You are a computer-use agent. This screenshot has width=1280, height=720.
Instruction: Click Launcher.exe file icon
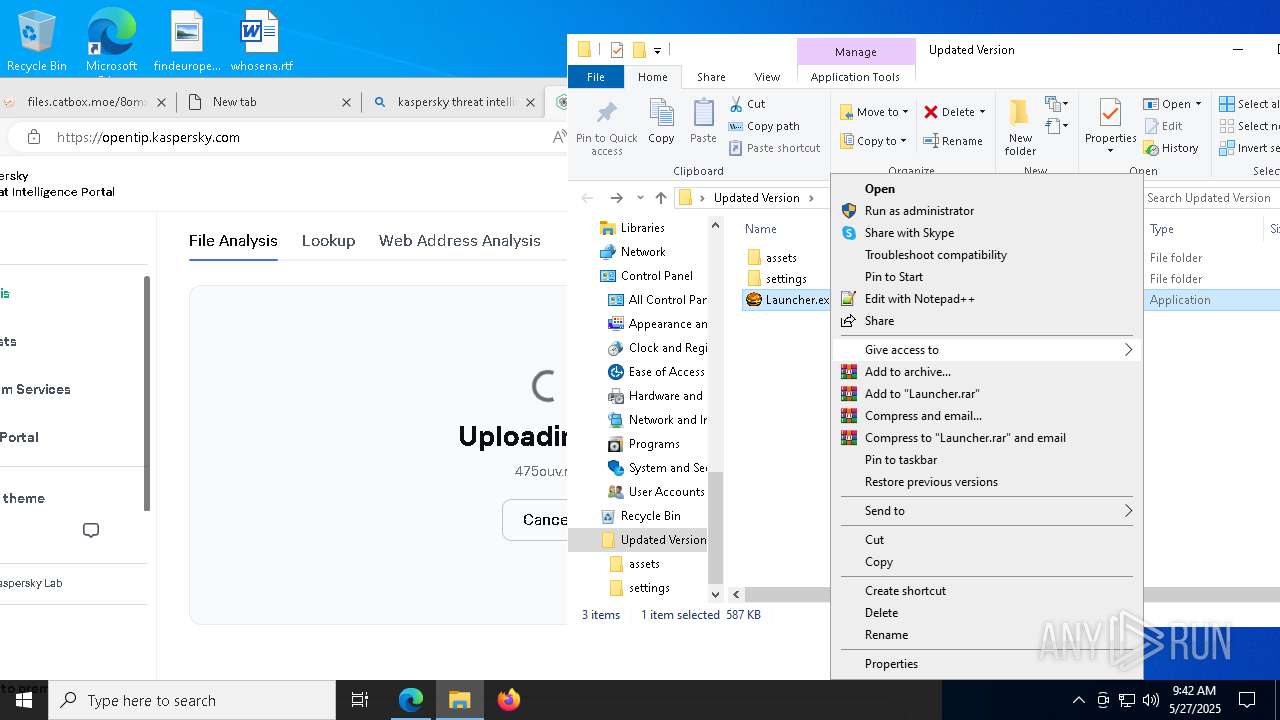click(x=754, y=300)
